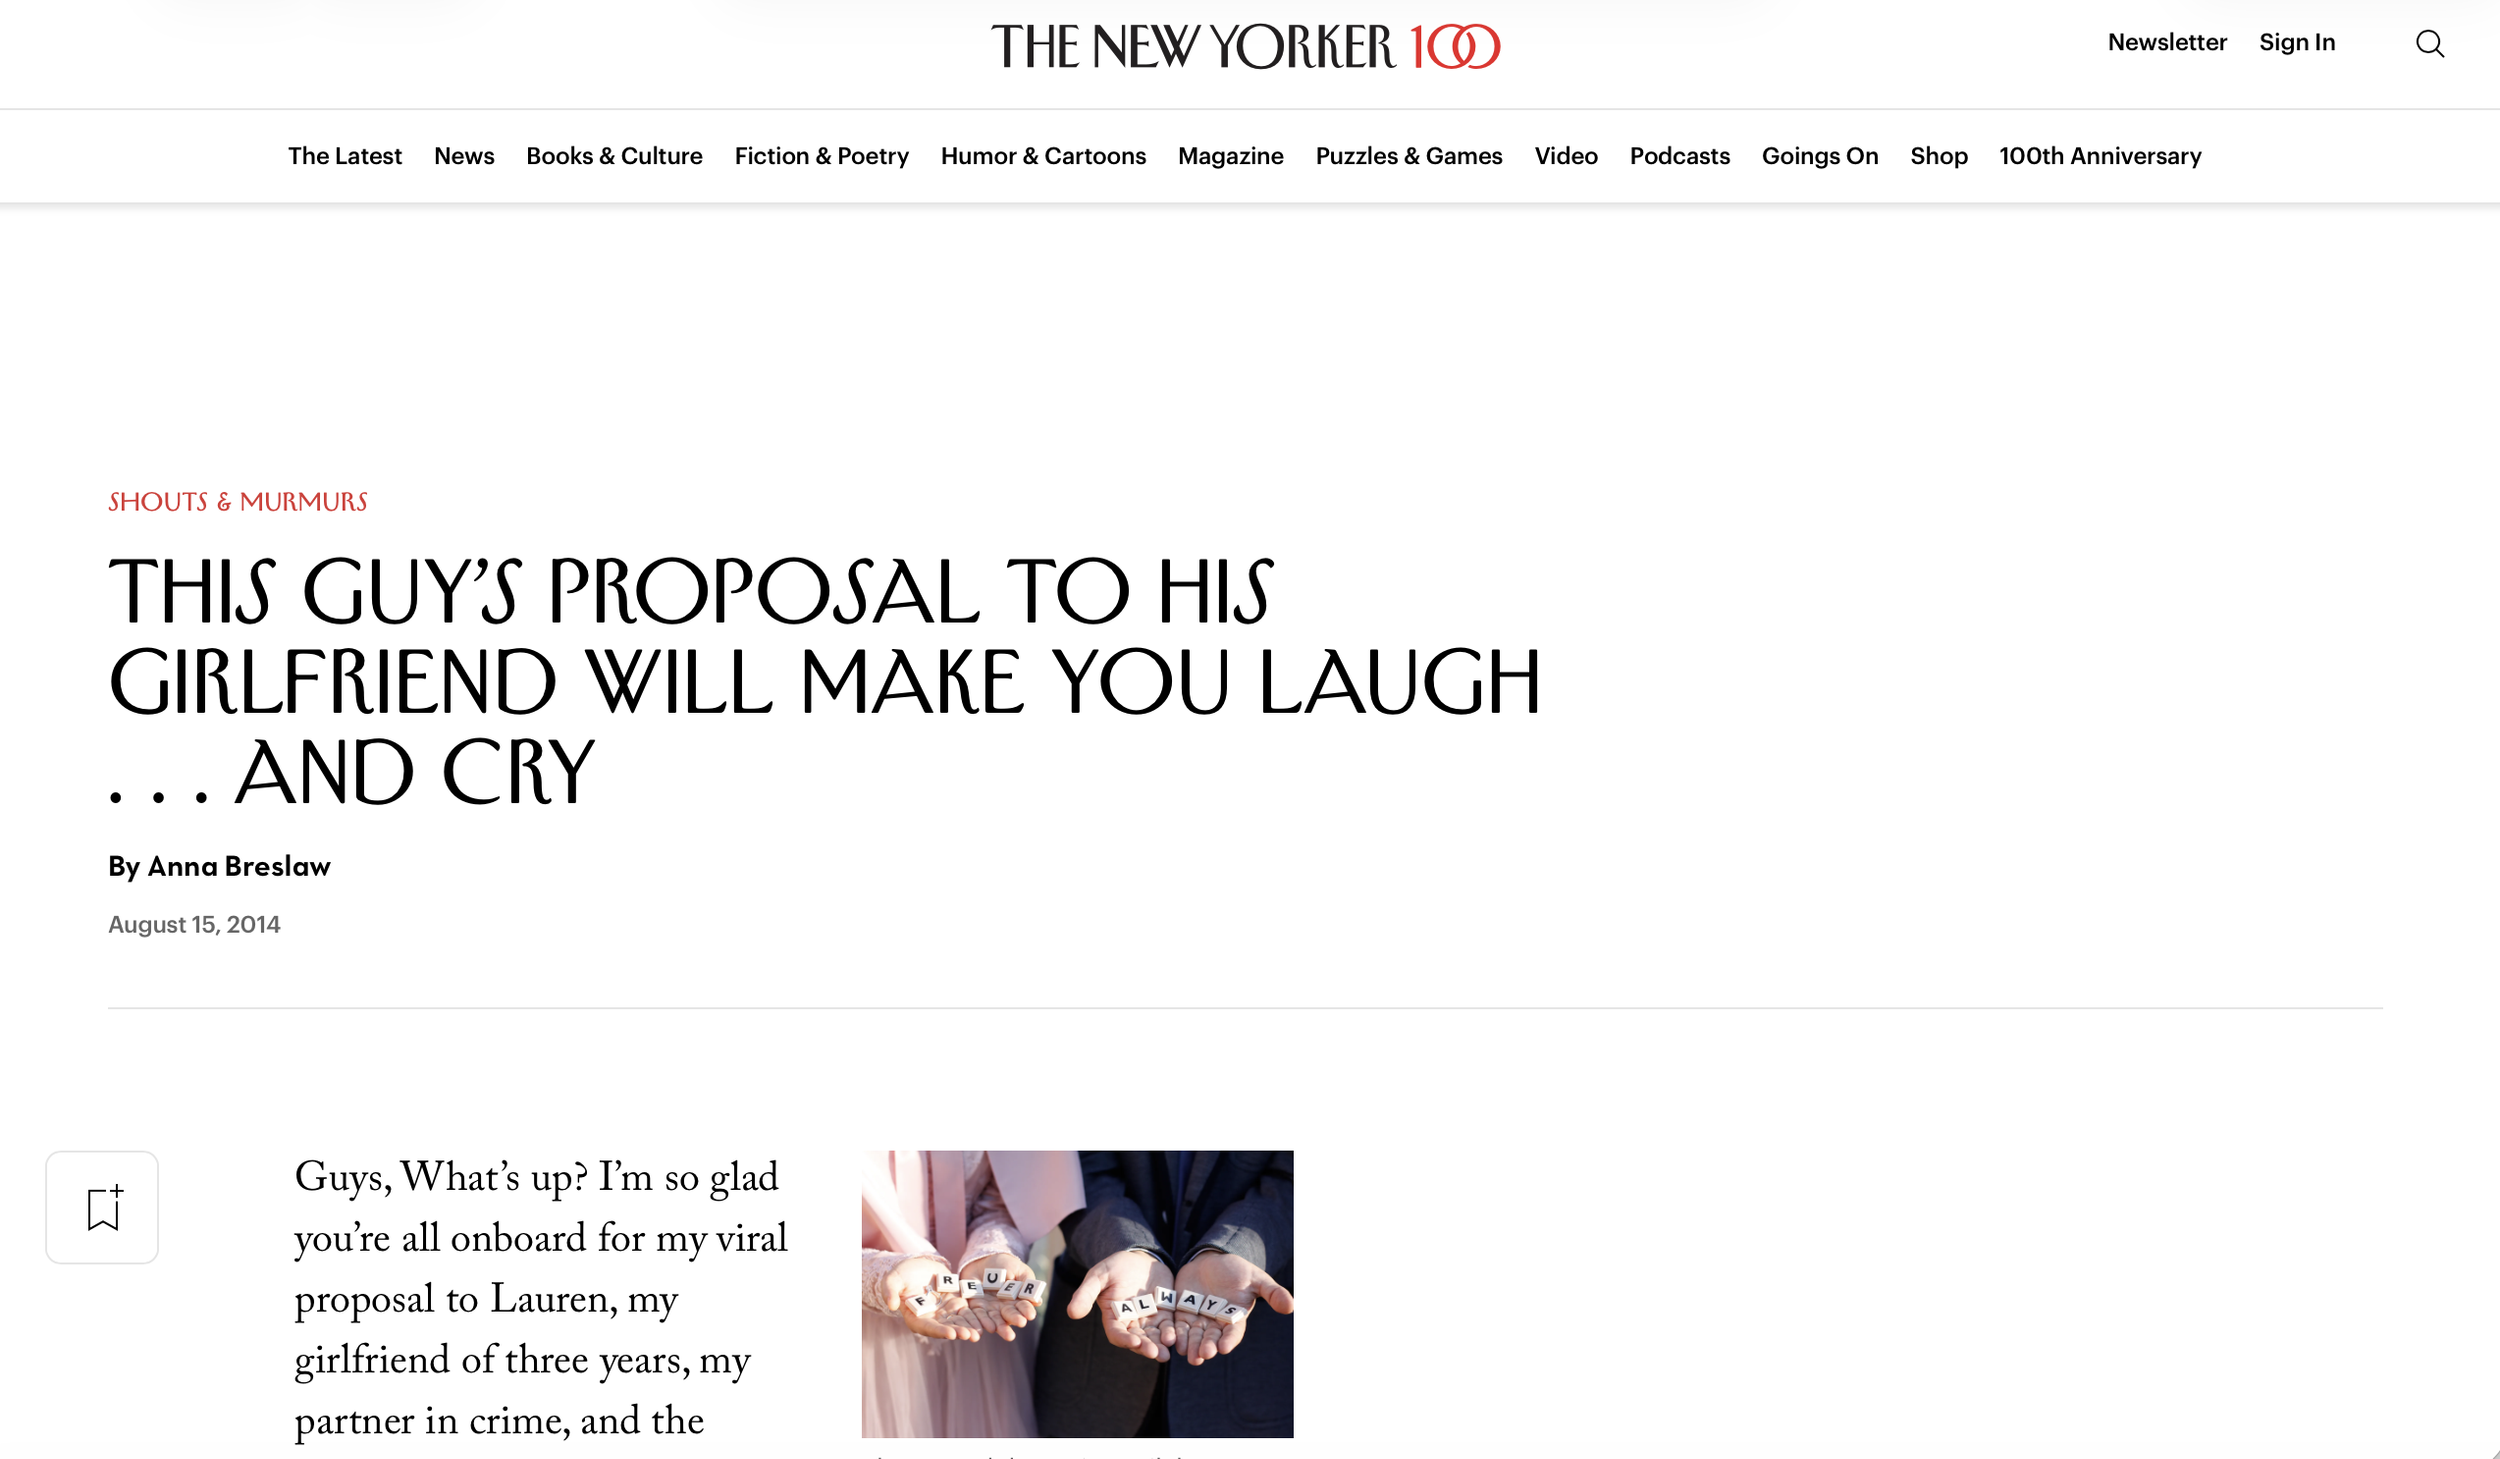This screenshot has width=2500, height=1459.
Task: Select Fiction & Poetry in navigation
Action: pos(821,156)
